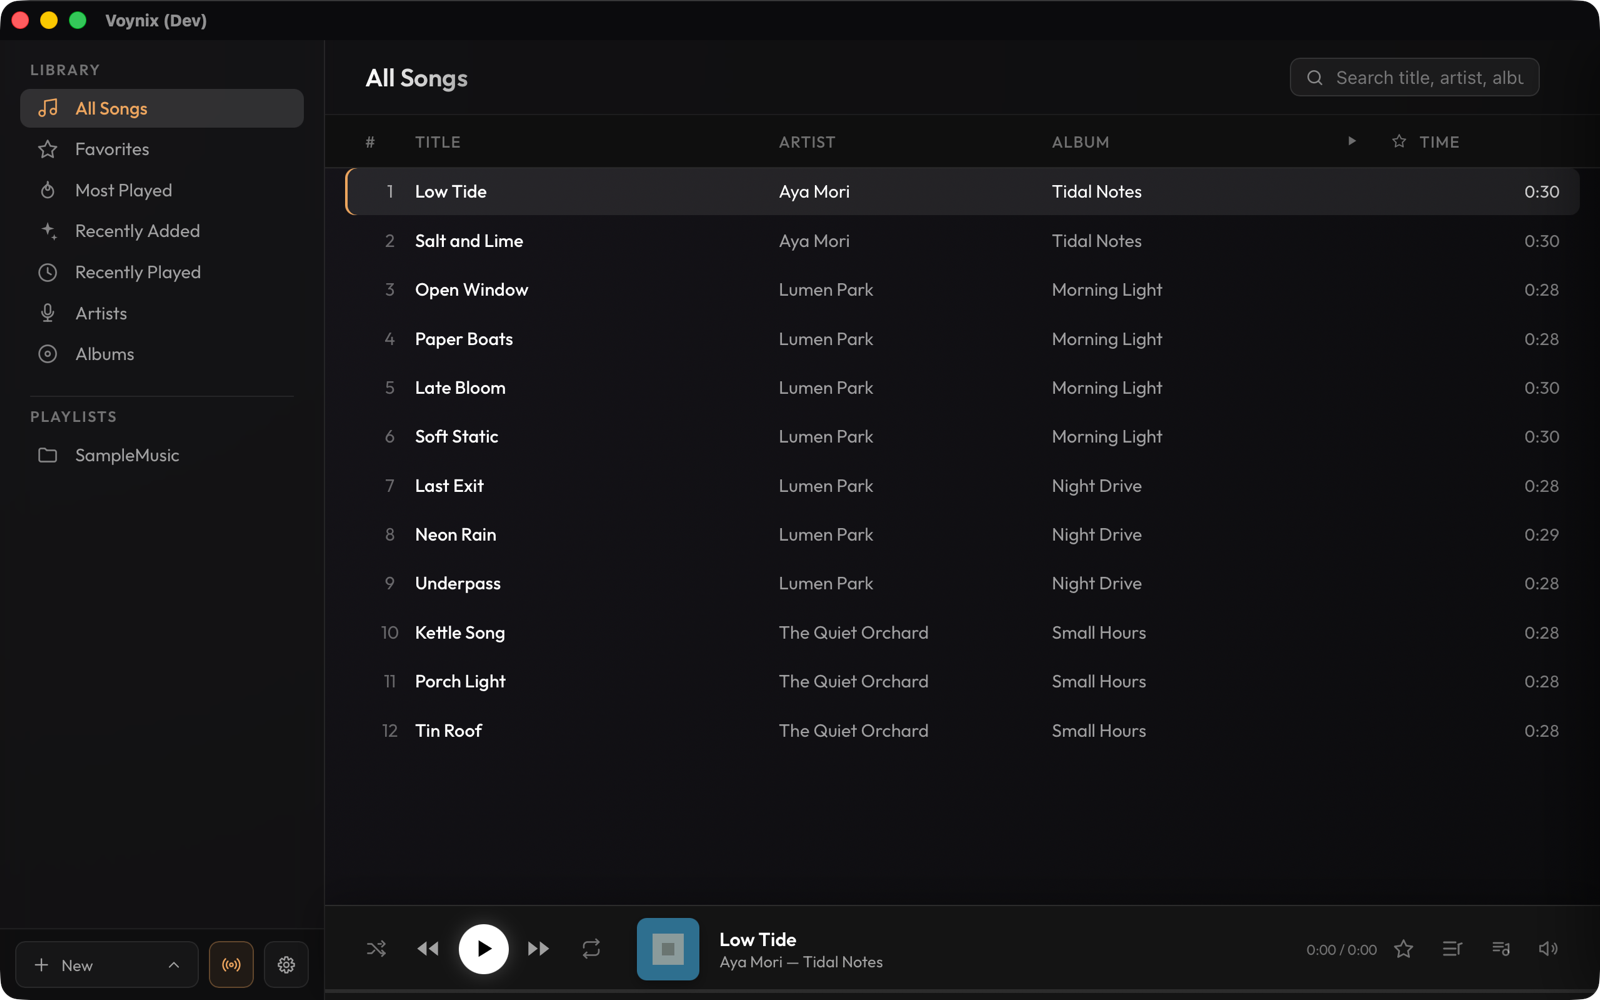The image size is (1600, 1000).
Task: Open the SampleMusic playlist
Action: [162, 455]
